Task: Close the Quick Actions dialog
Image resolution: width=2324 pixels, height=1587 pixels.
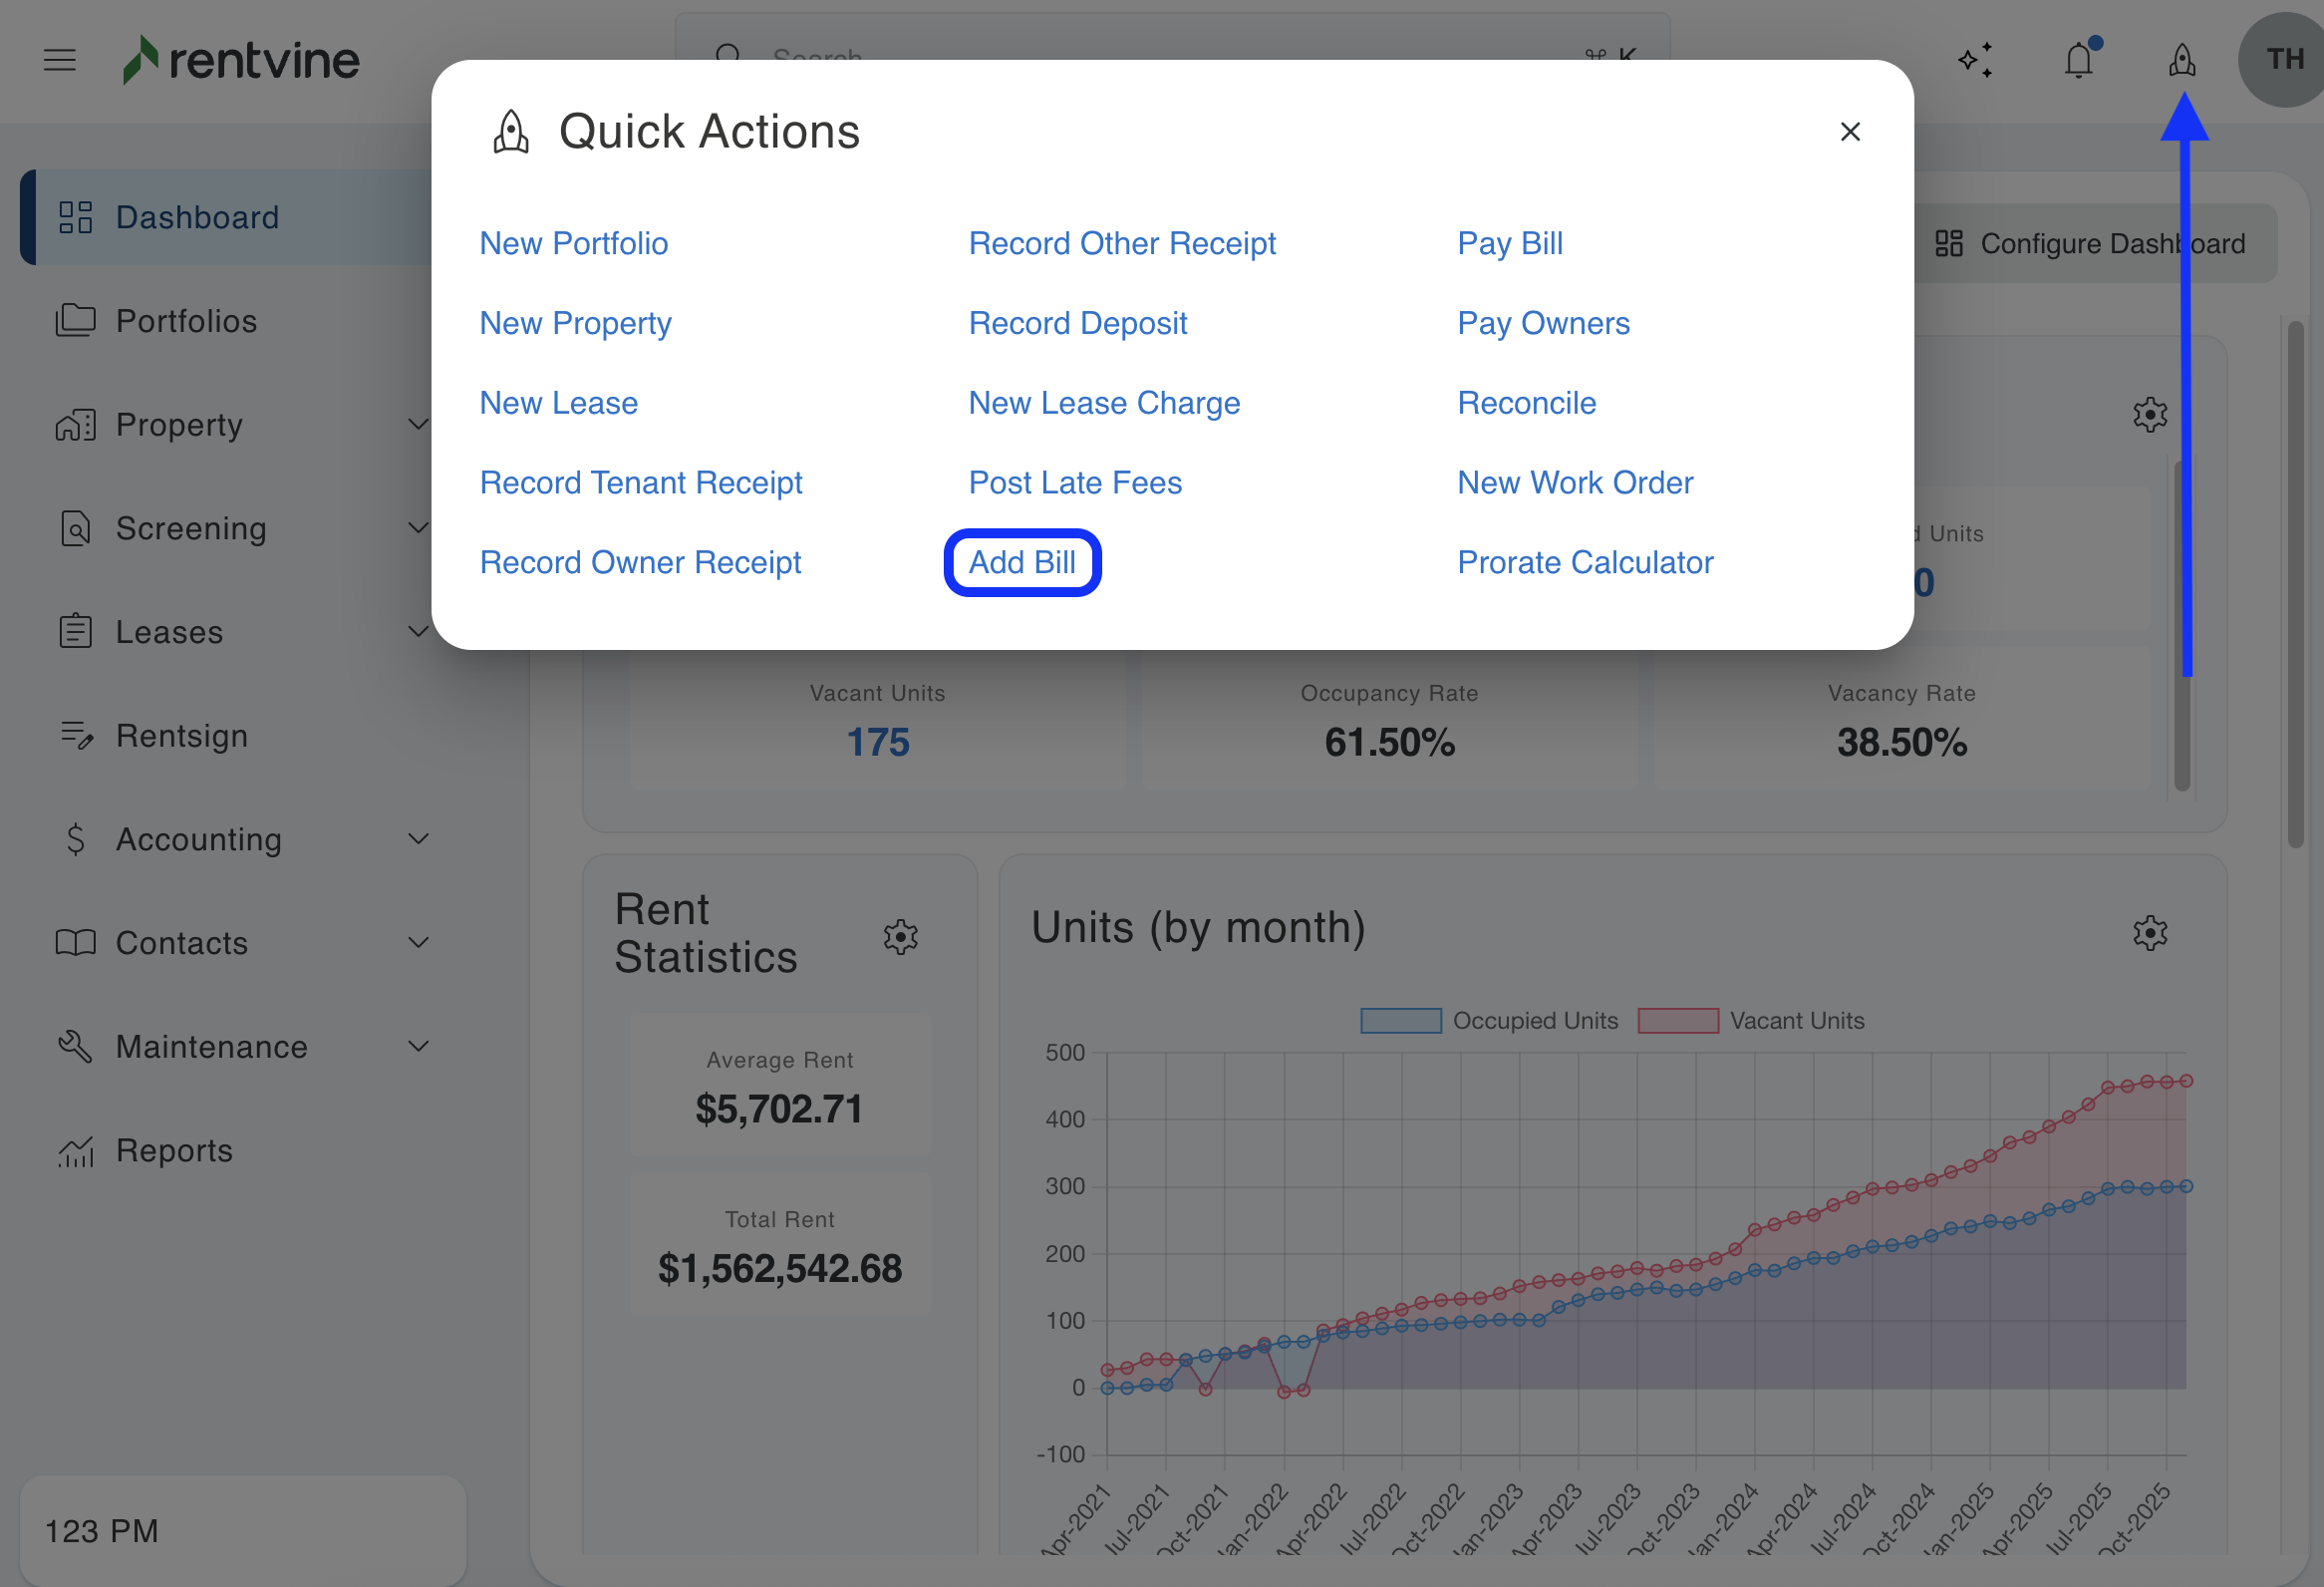Action: (x=1849, y=132)
